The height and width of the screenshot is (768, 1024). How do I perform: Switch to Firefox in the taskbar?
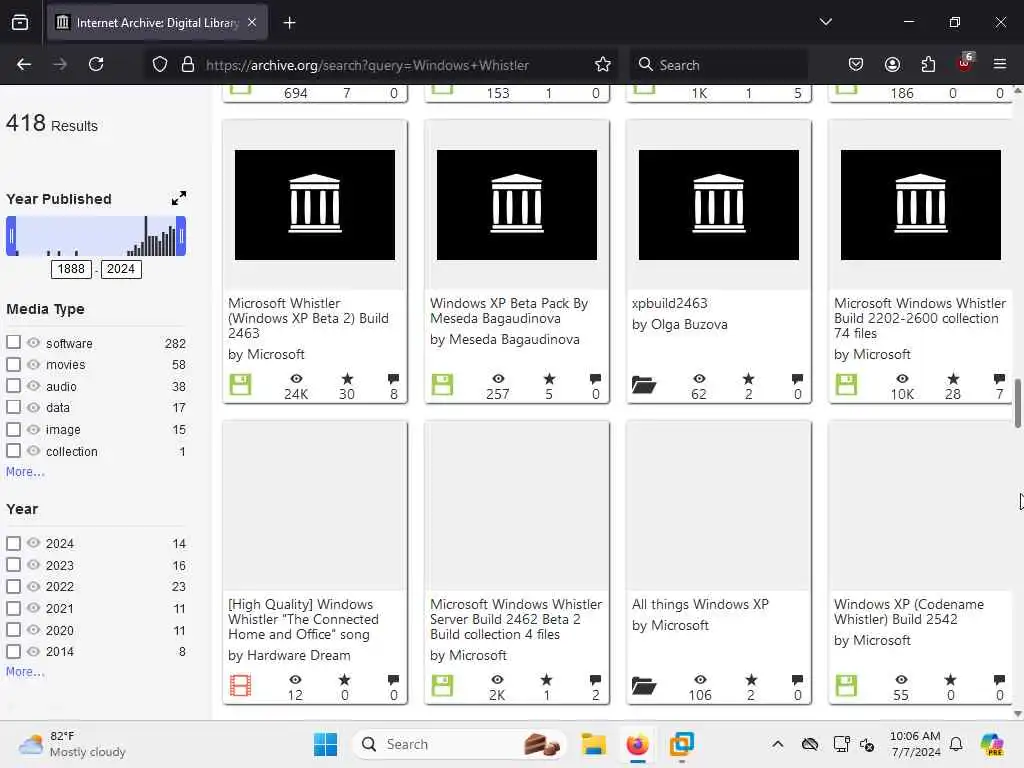(637, 744)
